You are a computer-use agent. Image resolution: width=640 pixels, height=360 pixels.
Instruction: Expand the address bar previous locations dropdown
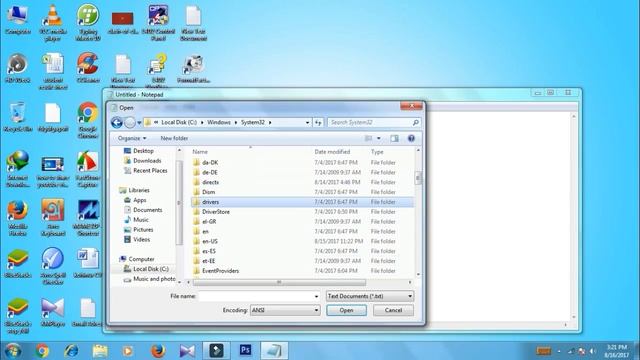[x=307, y=122]
